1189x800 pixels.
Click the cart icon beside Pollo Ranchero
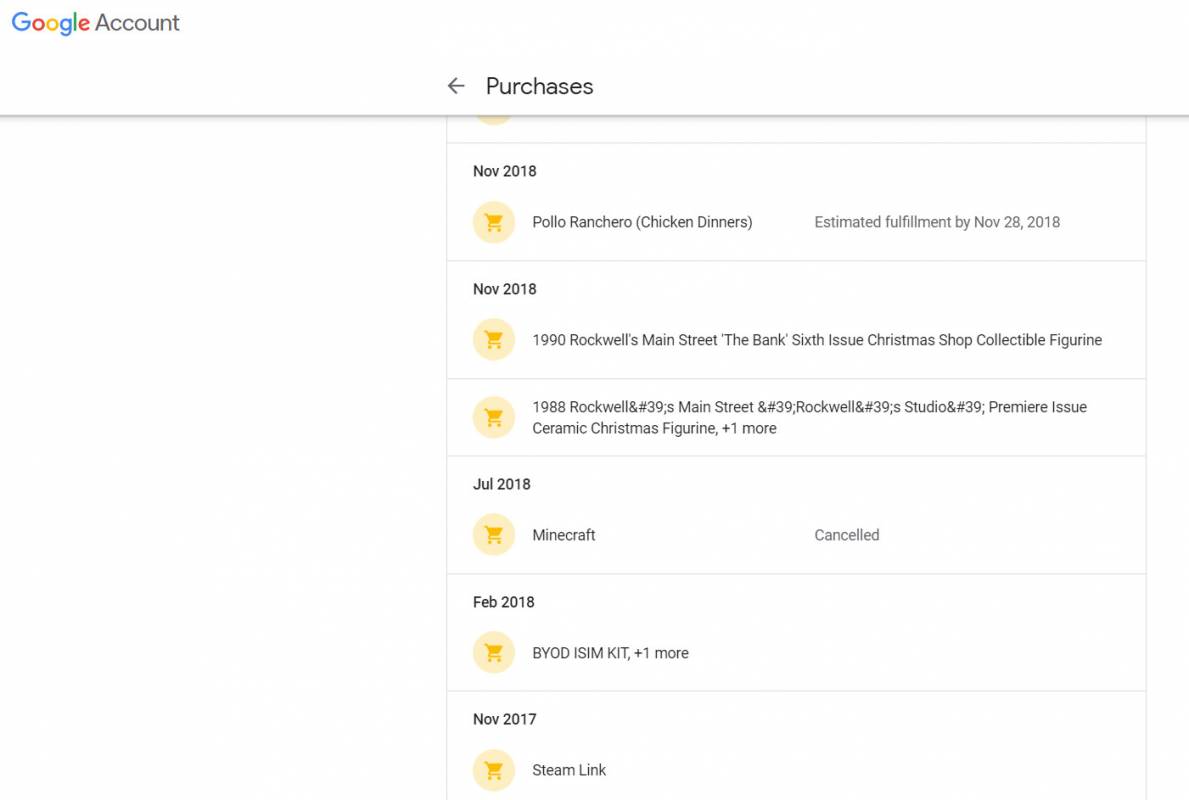click(494, 222)
